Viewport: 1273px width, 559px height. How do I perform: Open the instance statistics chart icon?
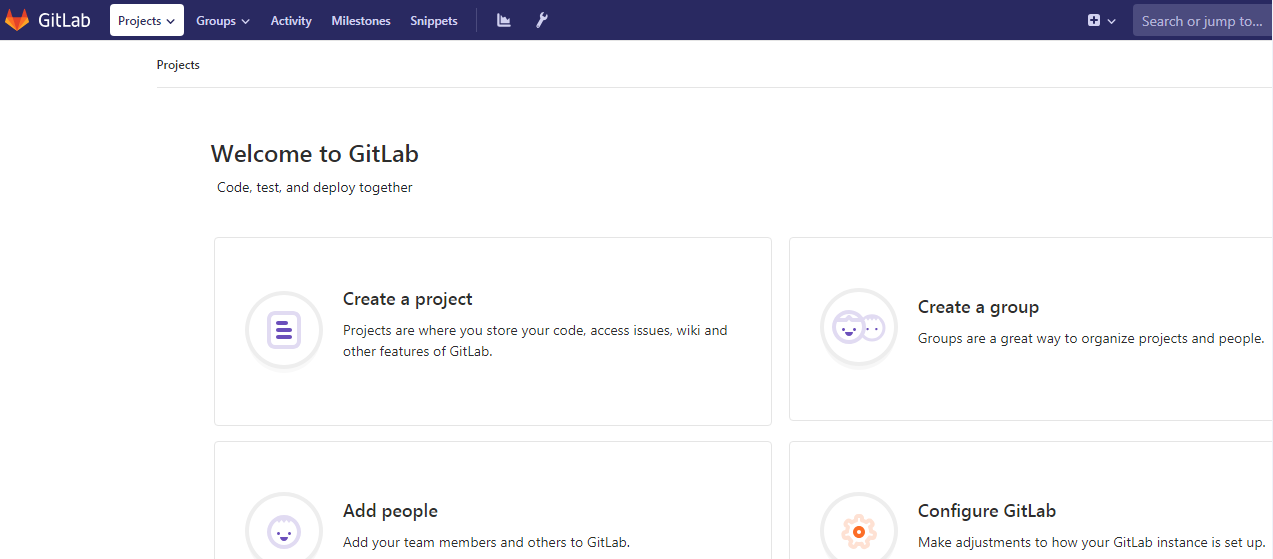click(504, 20)
